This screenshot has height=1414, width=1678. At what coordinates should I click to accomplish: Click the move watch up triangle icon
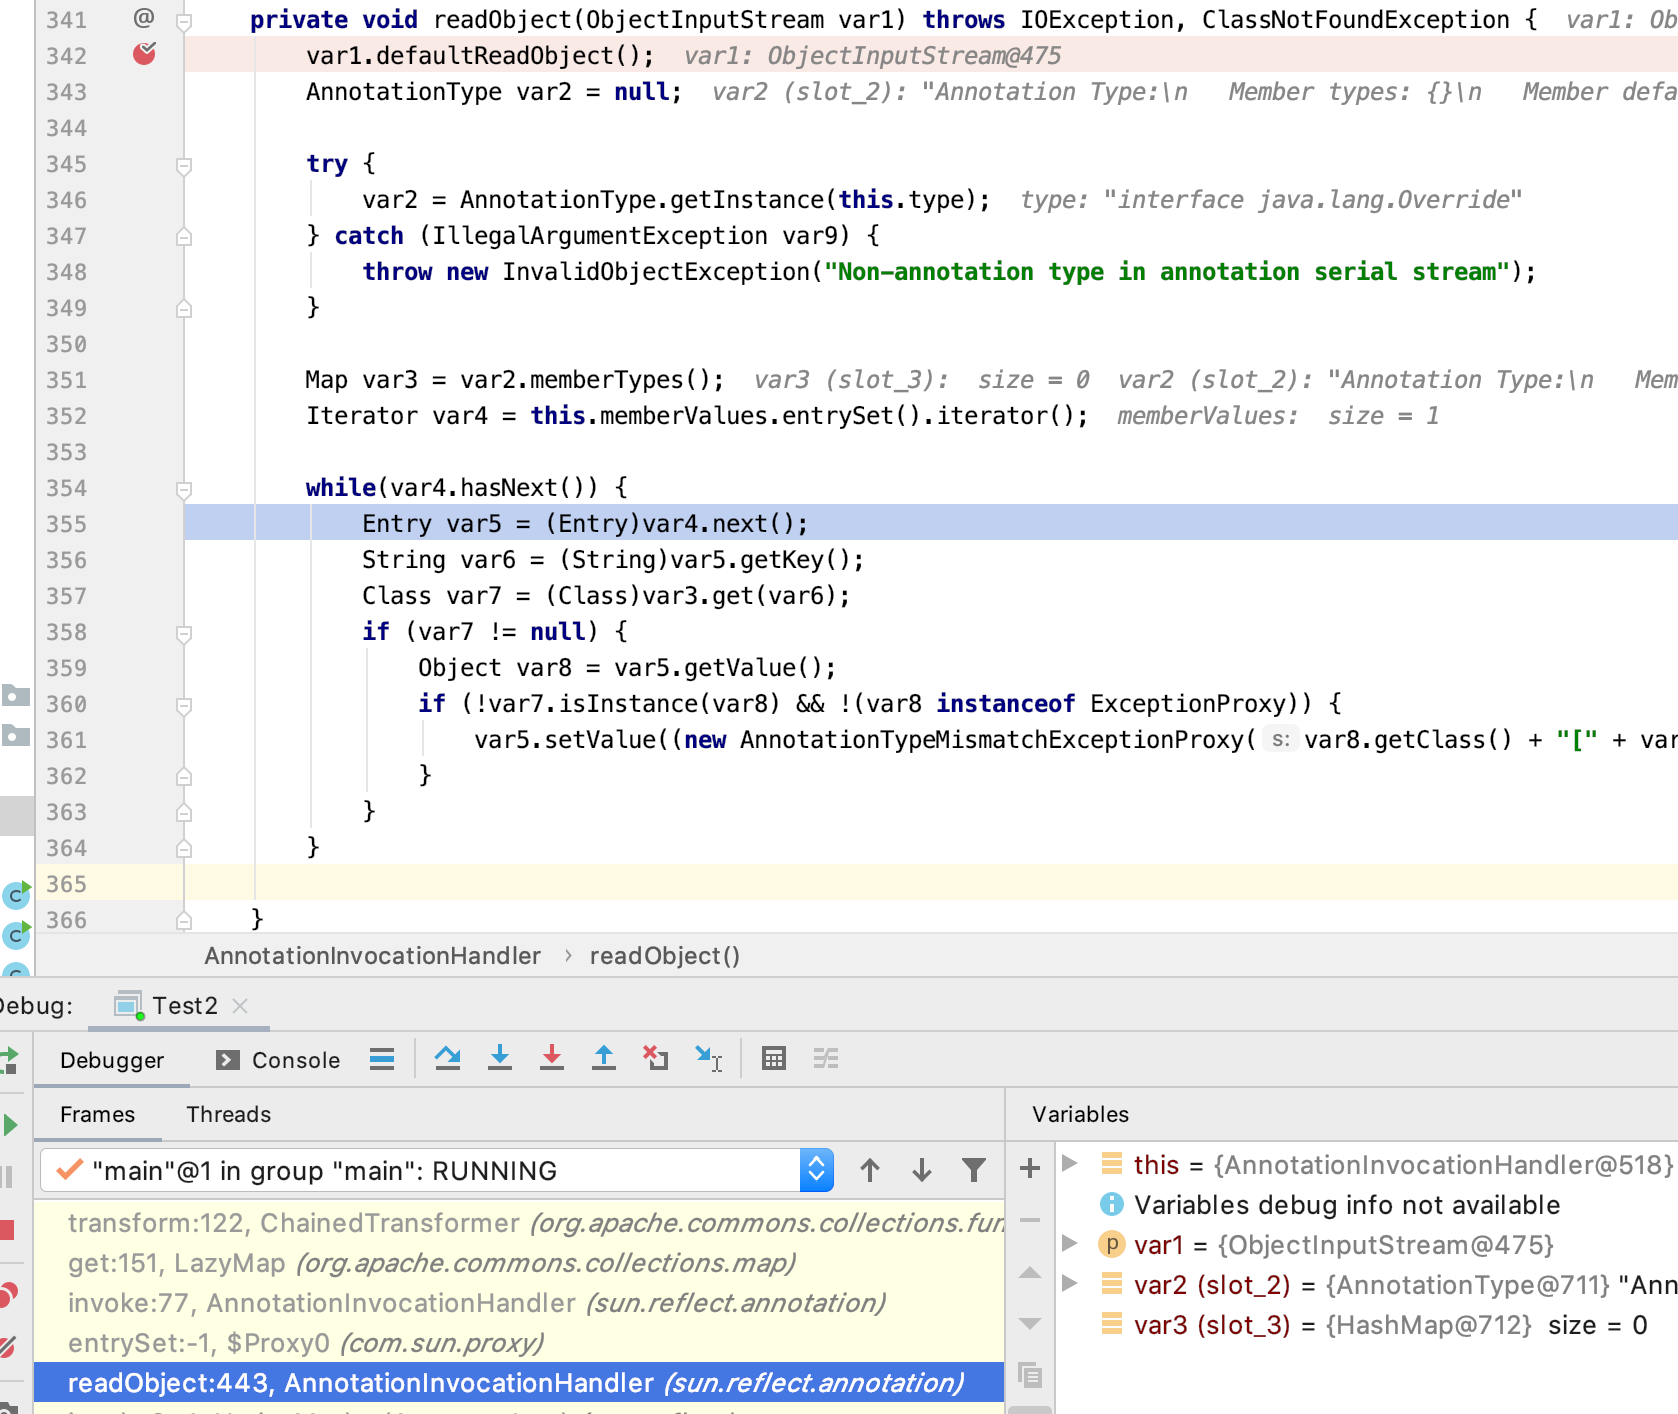[x=1030, y=1273]
